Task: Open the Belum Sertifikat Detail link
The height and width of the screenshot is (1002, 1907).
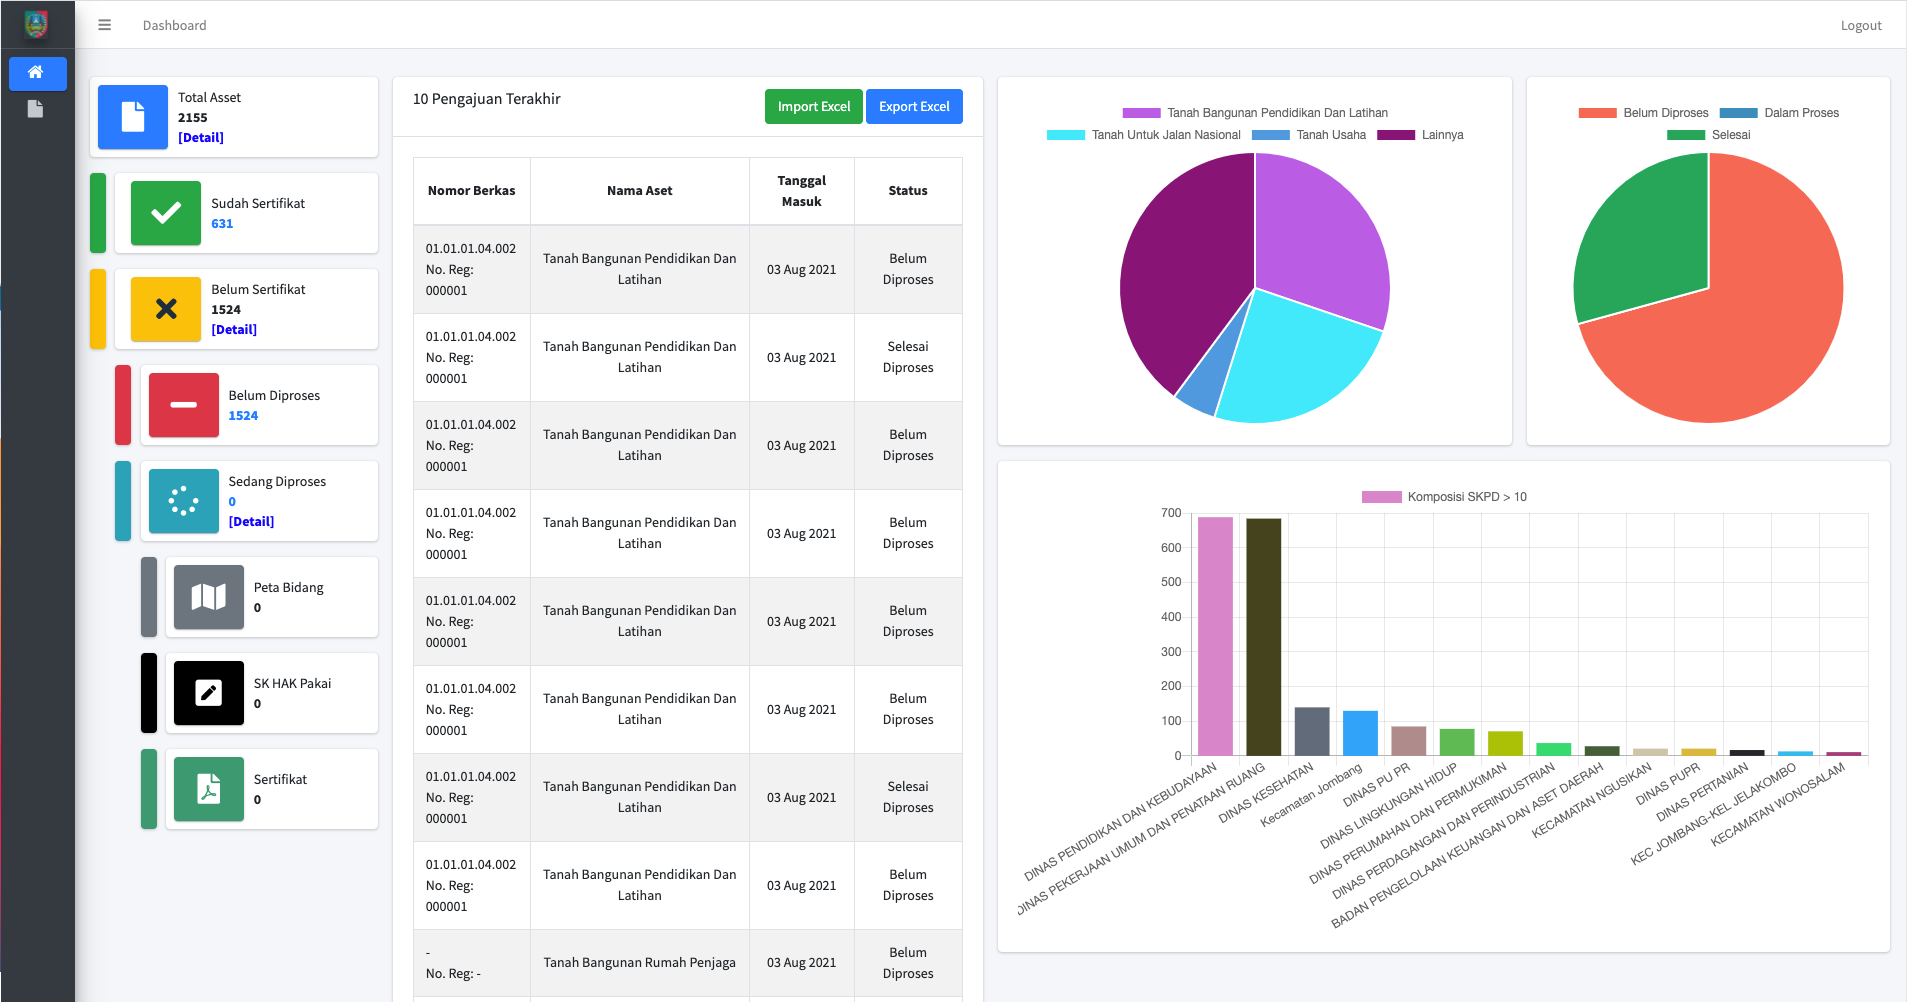Action: tap(234, 330)
